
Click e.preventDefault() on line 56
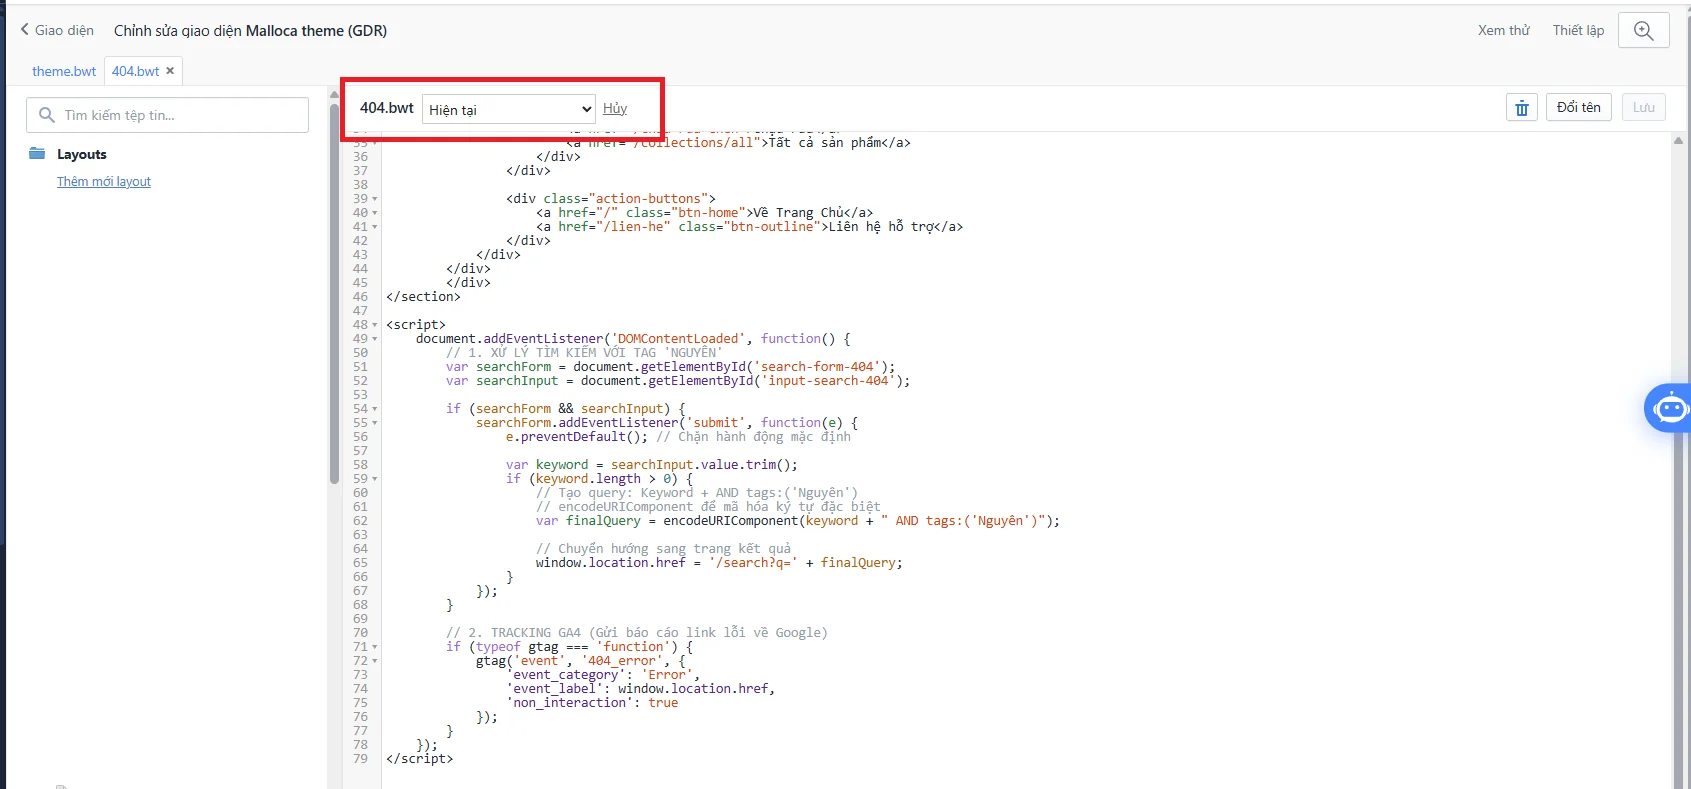click(x=577, y=437)
